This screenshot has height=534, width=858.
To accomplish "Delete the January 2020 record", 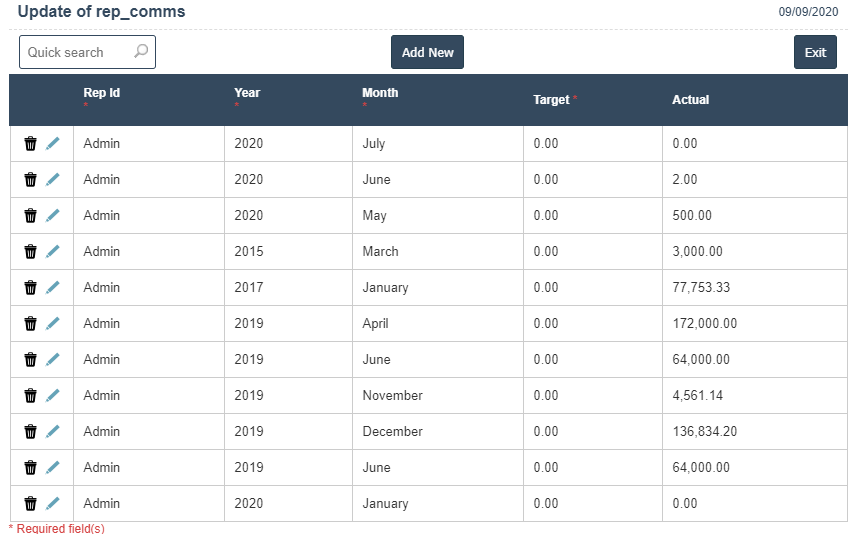I will click(x=31, y=504).
